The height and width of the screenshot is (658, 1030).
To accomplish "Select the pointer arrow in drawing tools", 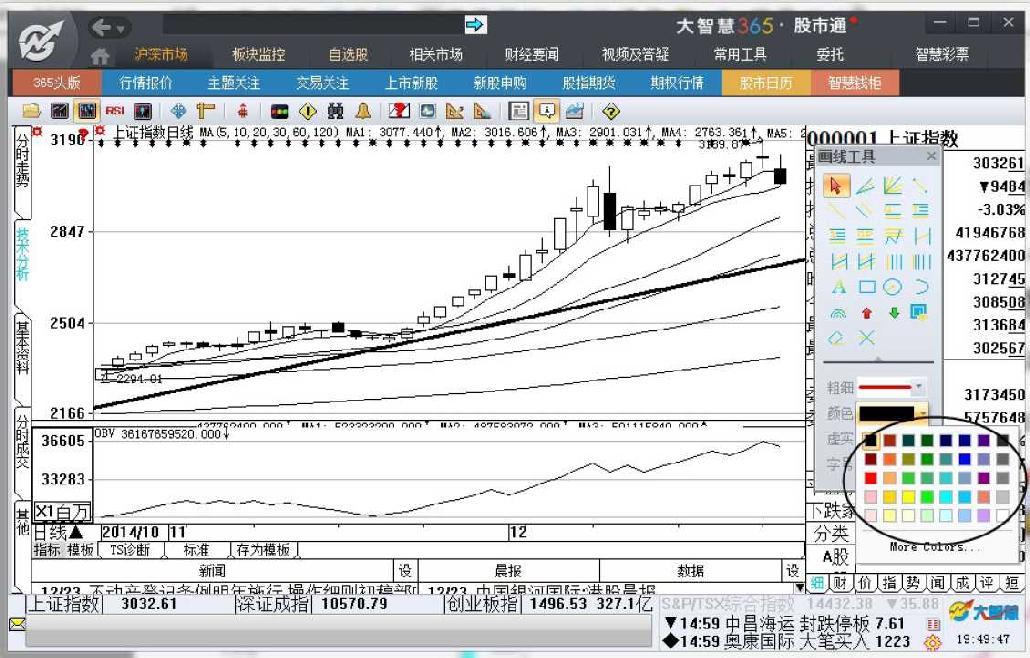I will click(836, 186).
